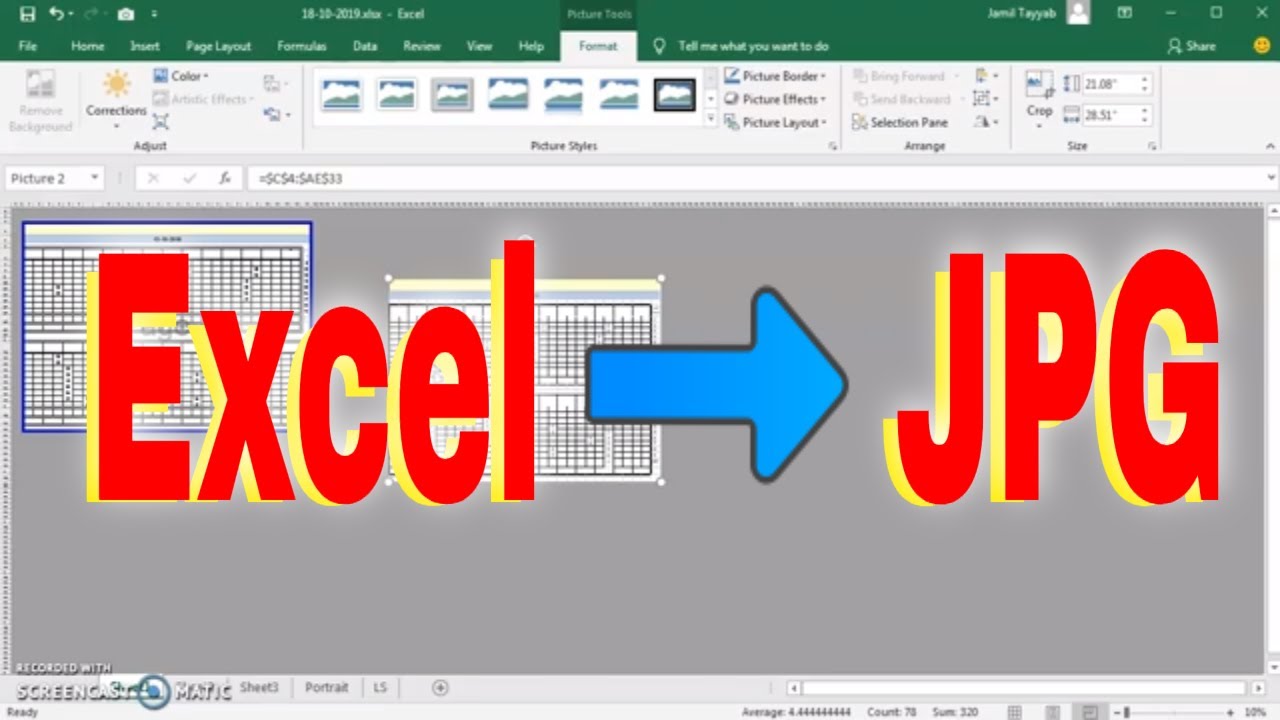Click the New Sheet plus icon
This screenshot has width=1280, height=720.
point(440,687)
